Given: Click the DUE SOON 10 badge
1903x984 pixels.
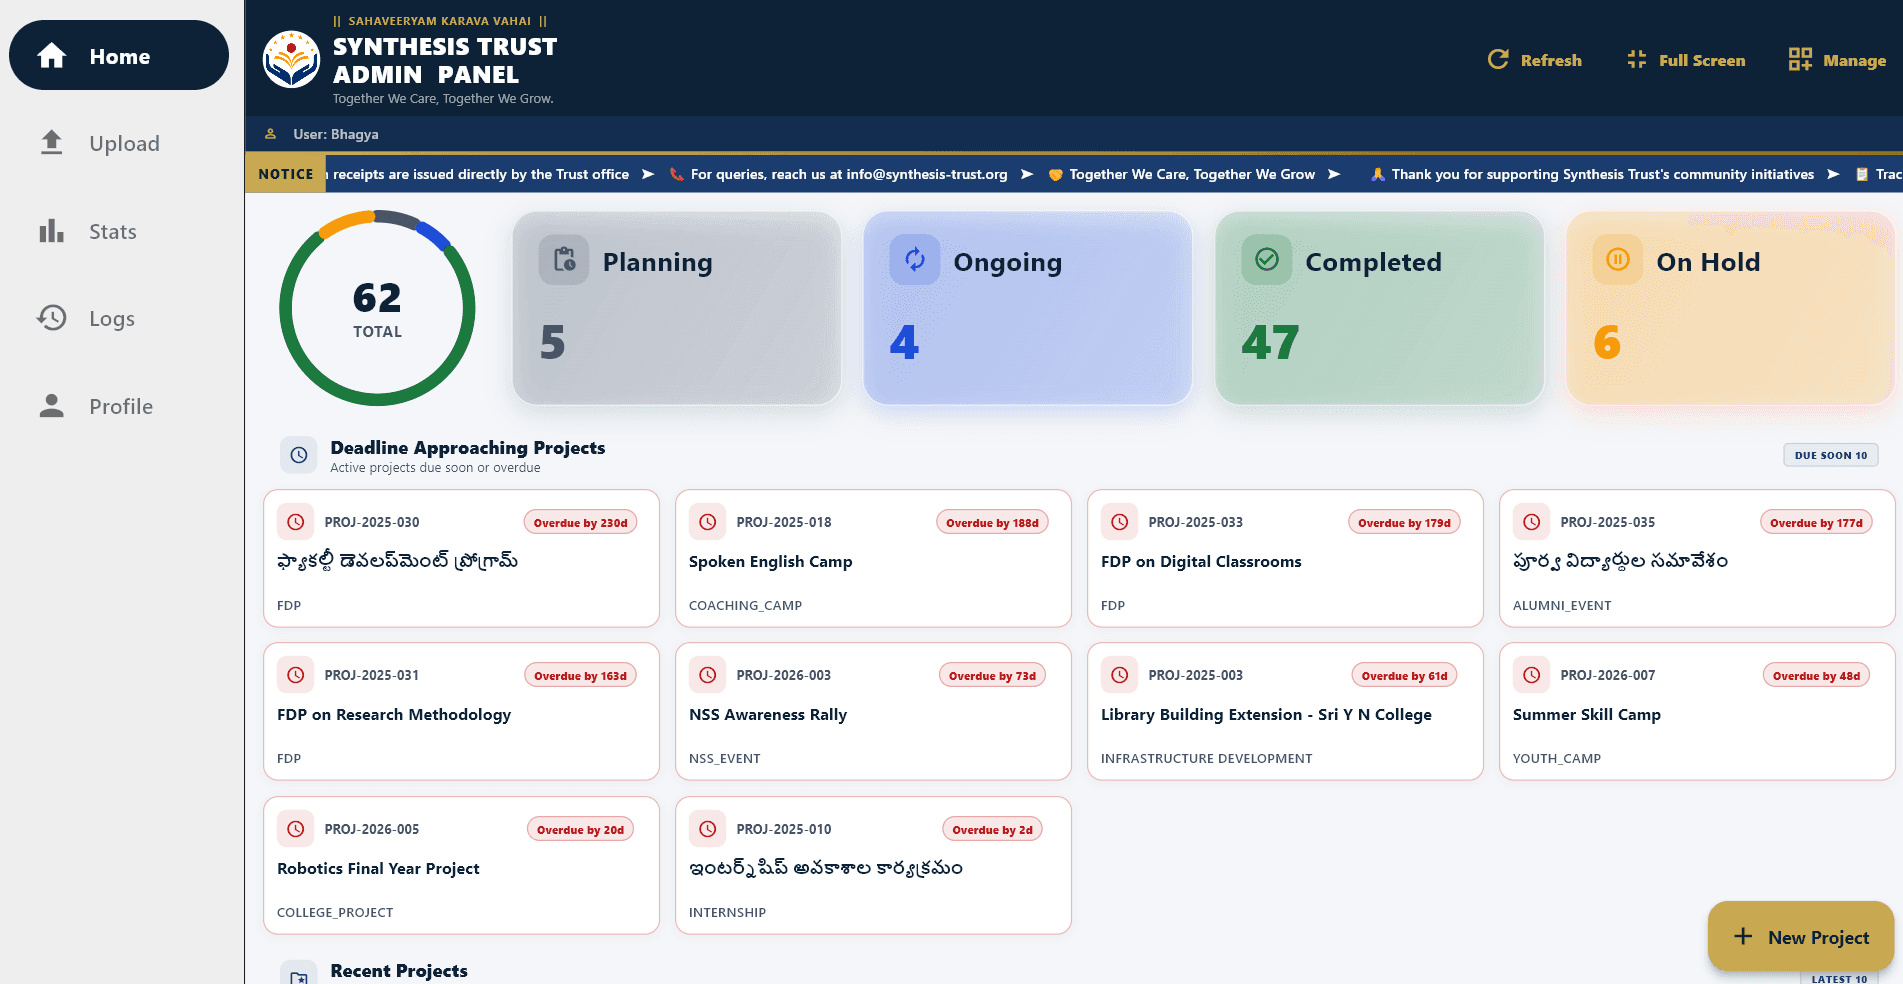Looking at the screenshot, I should (x=1831, y=455).
